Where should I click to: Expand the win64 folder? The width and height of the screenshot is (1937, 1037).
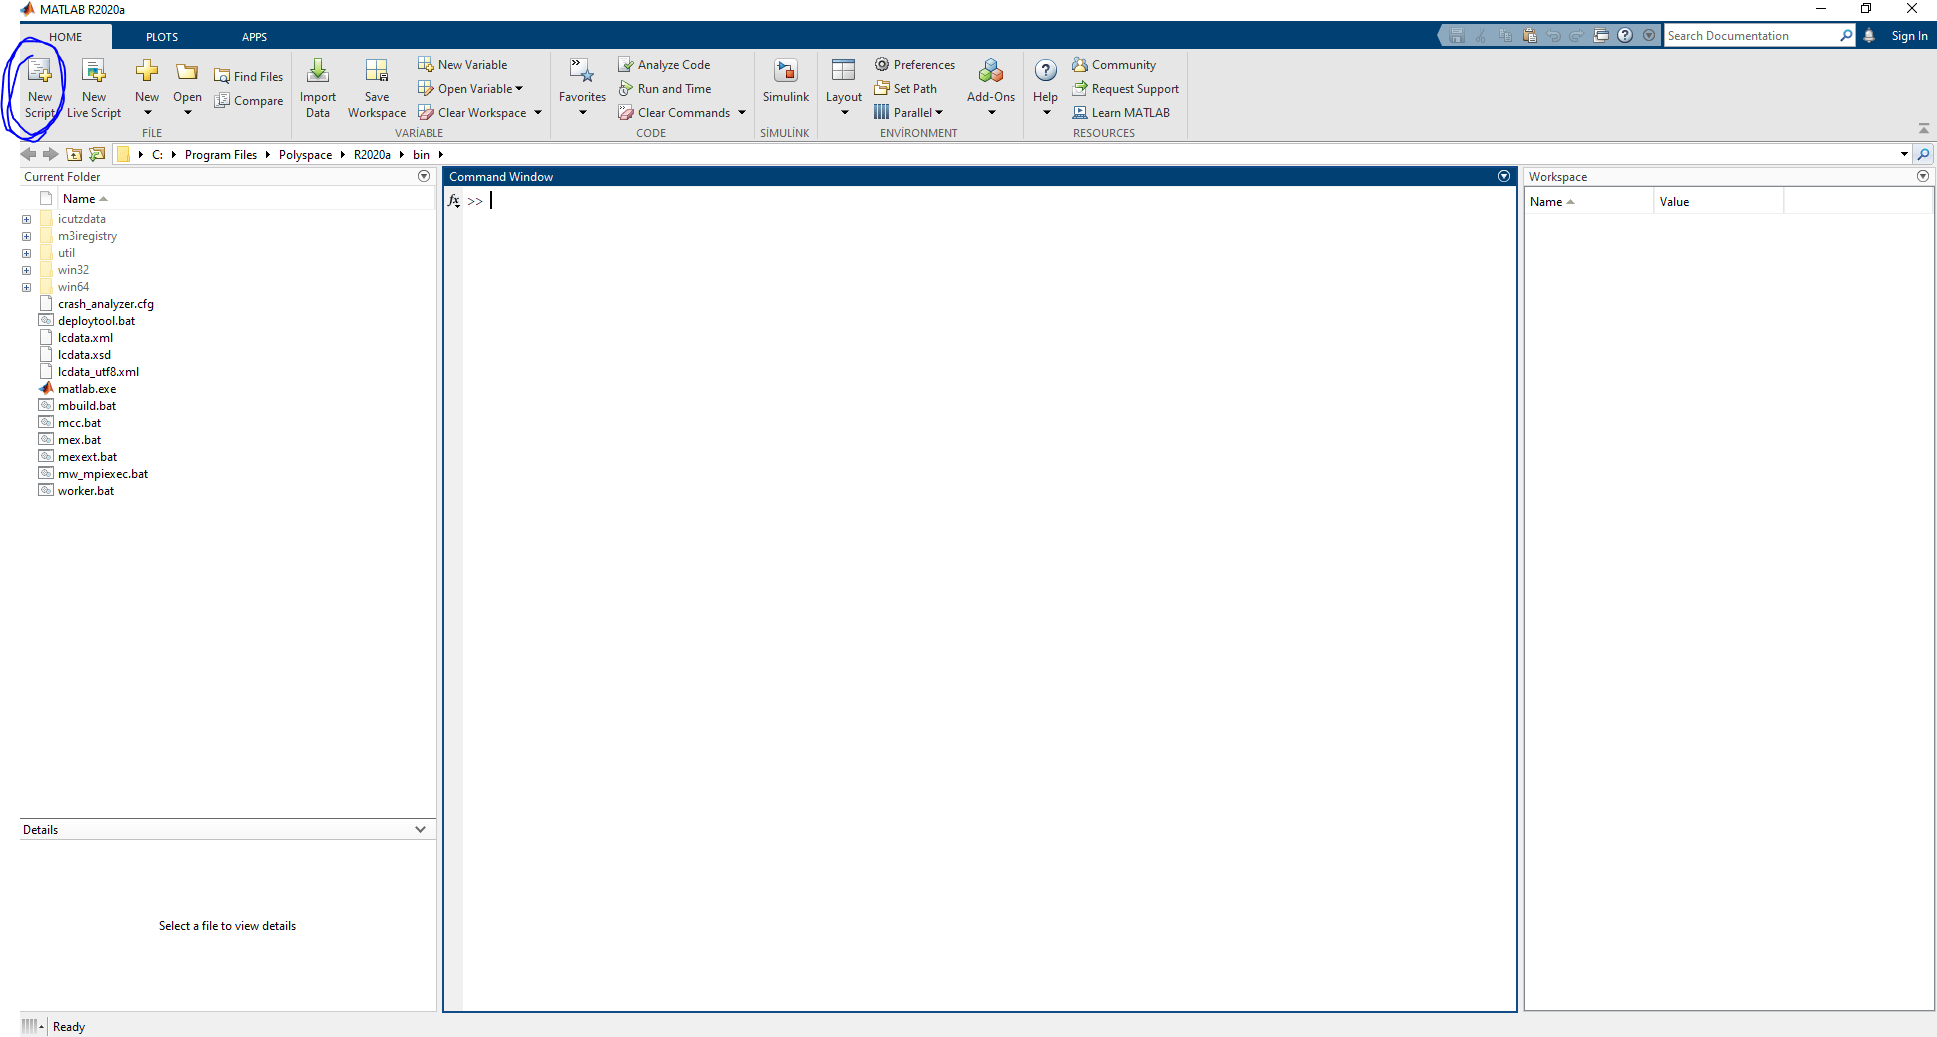click(27, 287)
